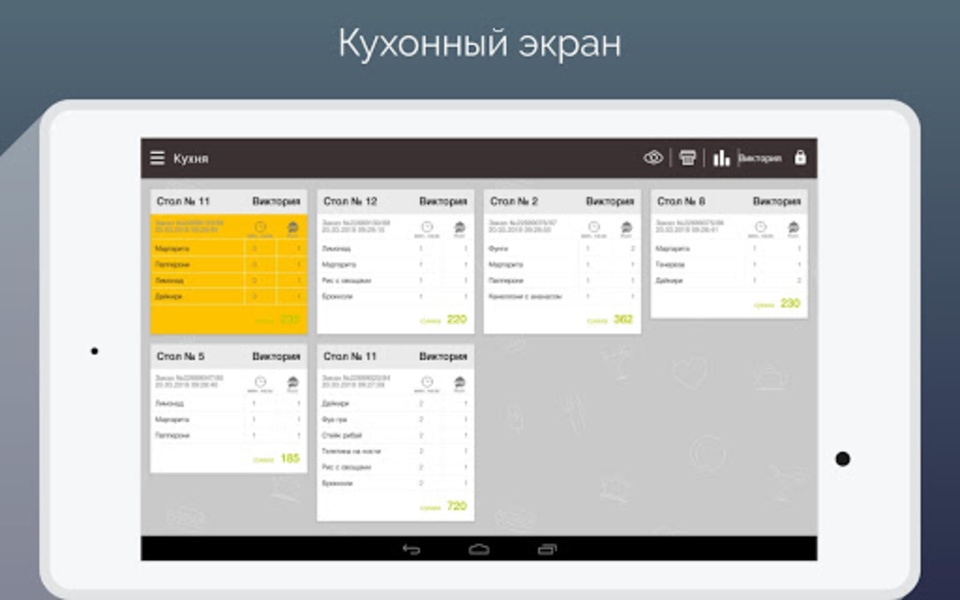960x600 pixels.
Task: Select Фуа гра row in Стол № 11 card
Action: tap(395, 419)
